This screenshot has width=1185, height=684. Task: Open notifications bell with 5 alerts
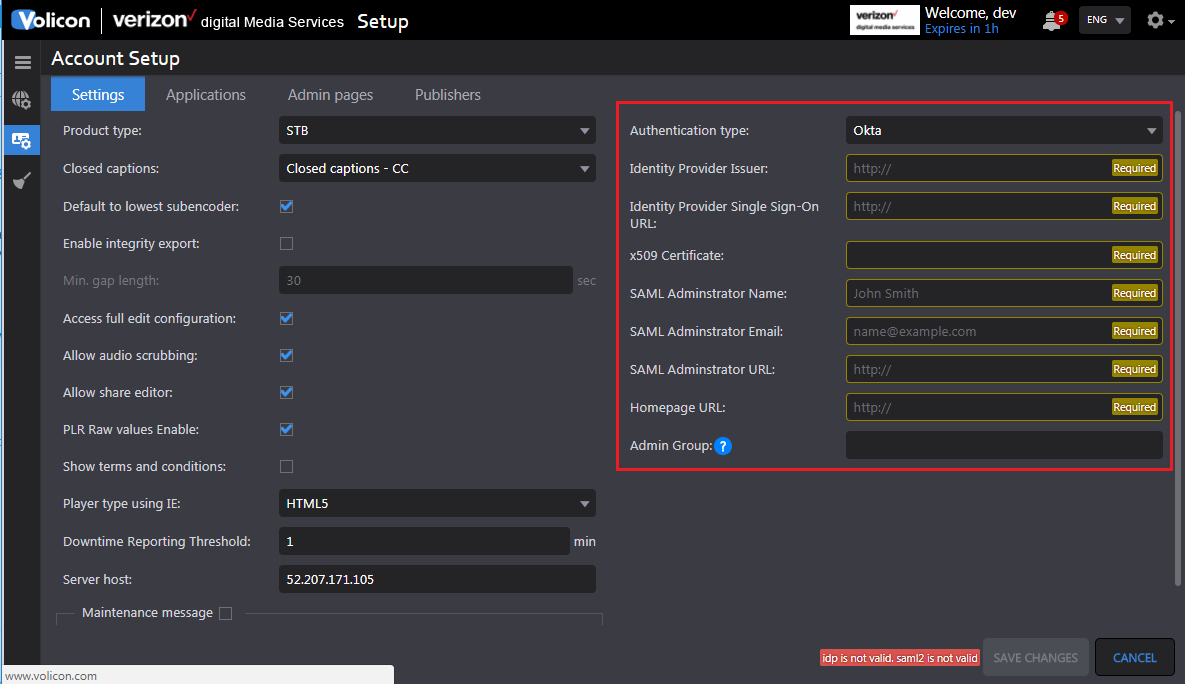coord(1050,19)
